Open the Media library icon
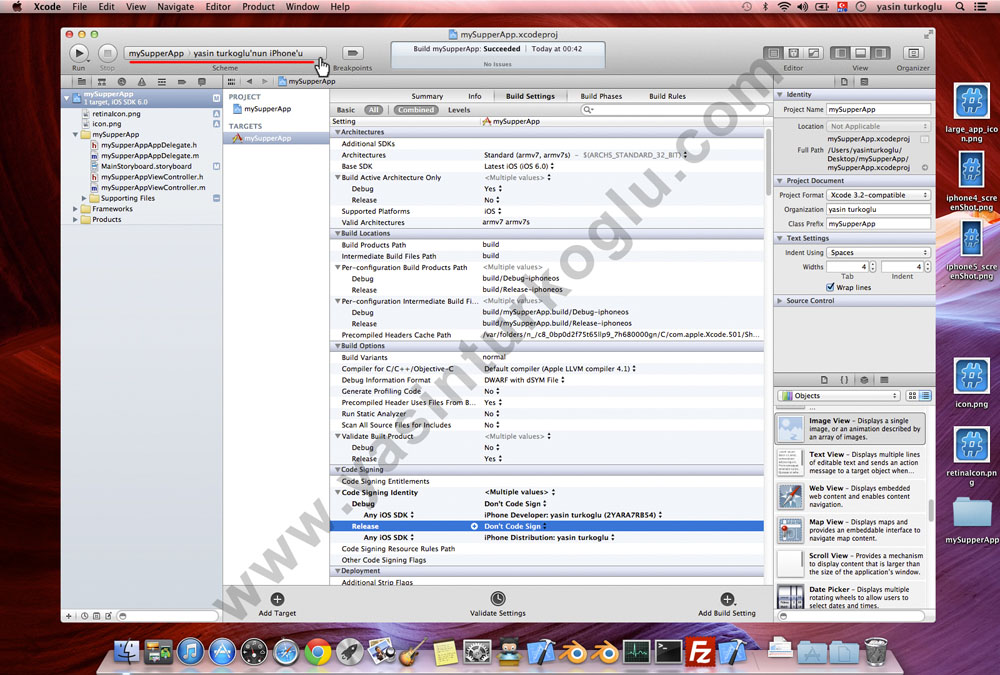The image size is (1000, 675). coord(884,380)
